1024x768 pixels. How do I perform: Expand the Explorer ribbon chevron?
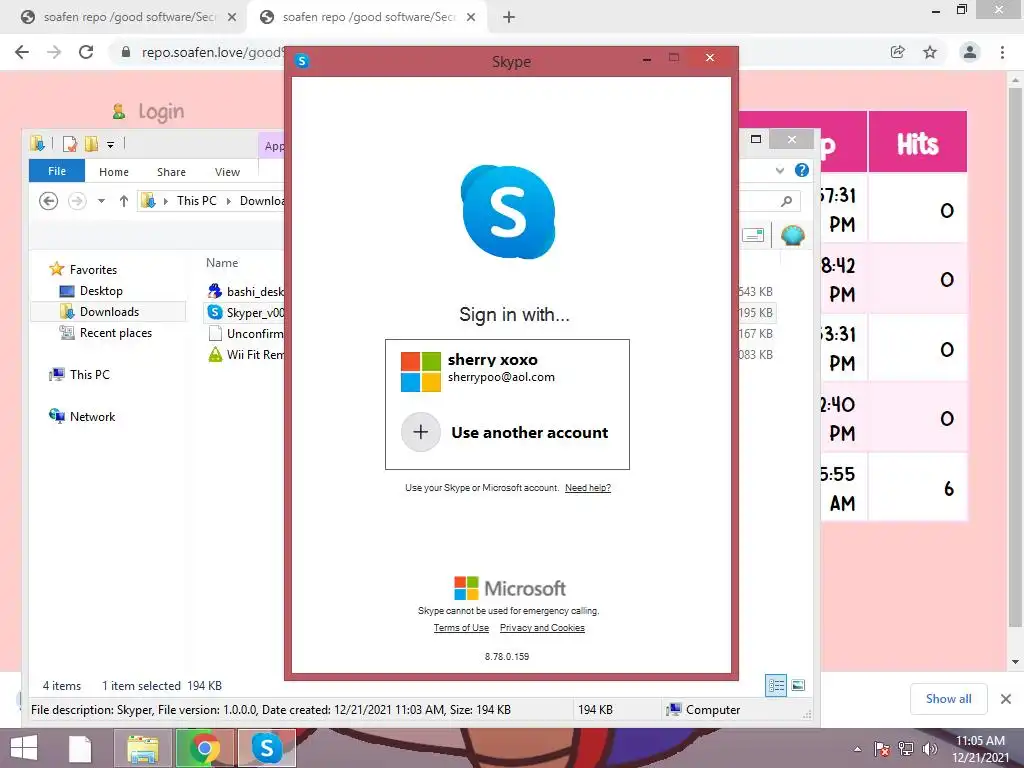(780, 170)
